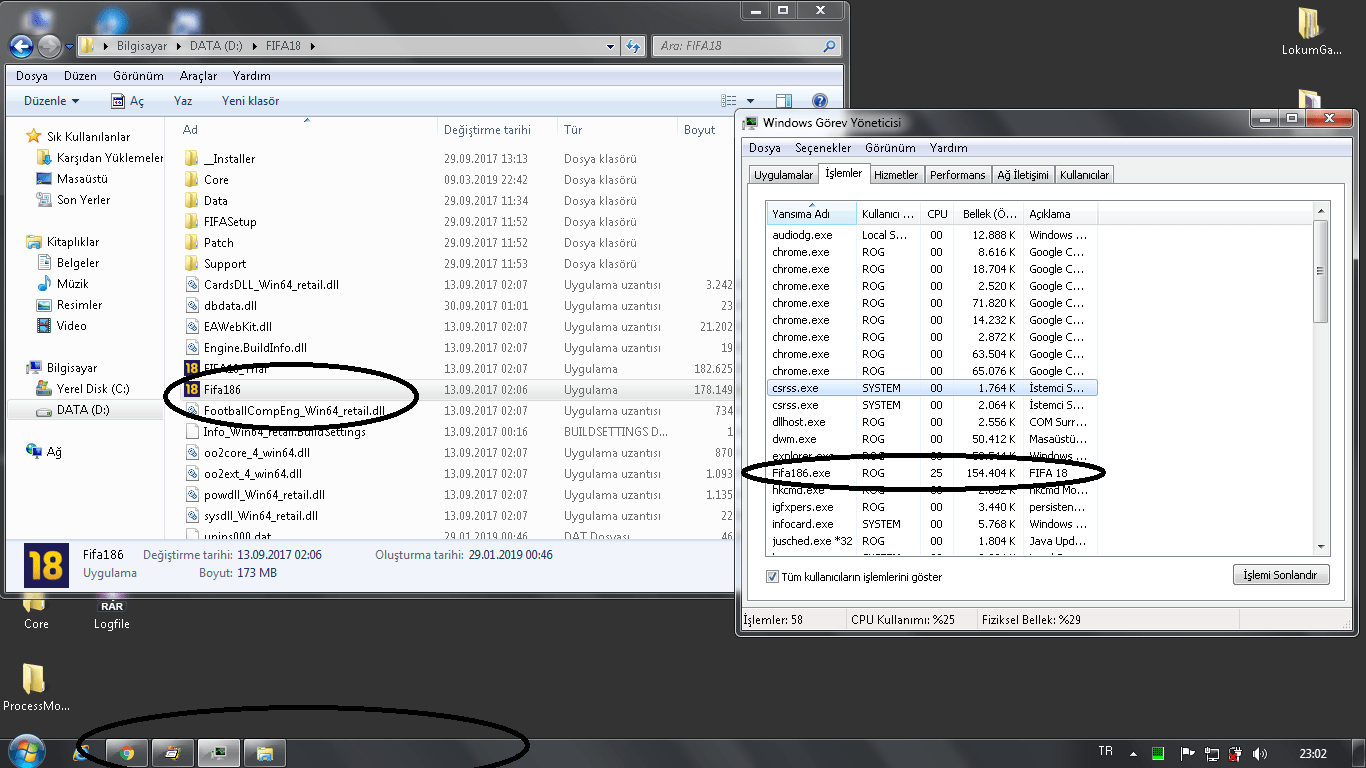Open the Kullanıcılar tab

(x=1084, y=175)
